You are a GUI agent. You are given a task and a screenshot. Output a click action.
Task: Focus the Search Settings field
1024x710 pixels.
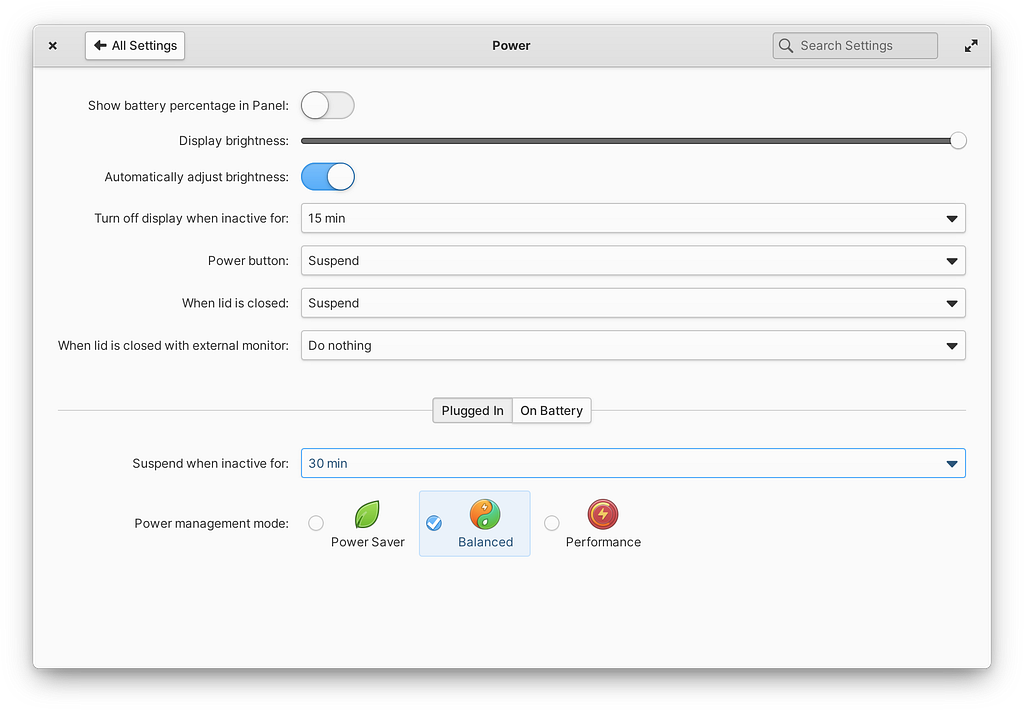tap(855, 46)
